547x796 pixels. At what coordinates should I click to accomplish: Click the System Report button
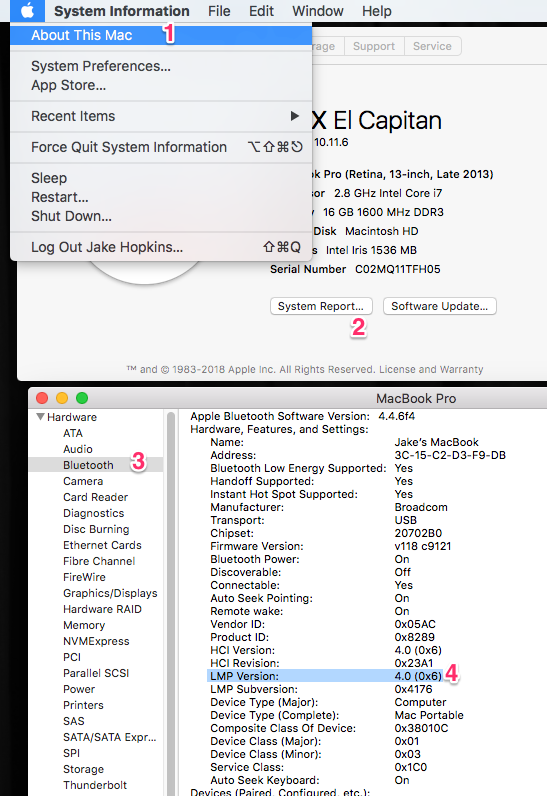[321, 306]
